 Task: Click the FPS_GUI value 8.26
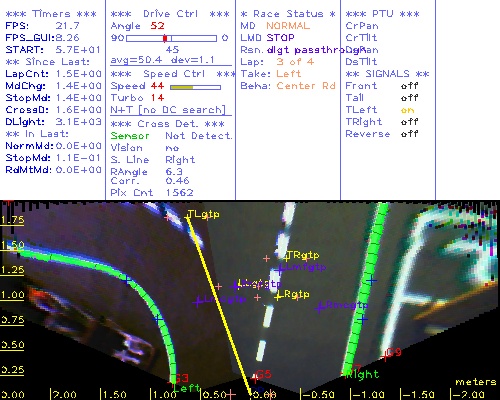pyautogui.click(x=67, y=38)
